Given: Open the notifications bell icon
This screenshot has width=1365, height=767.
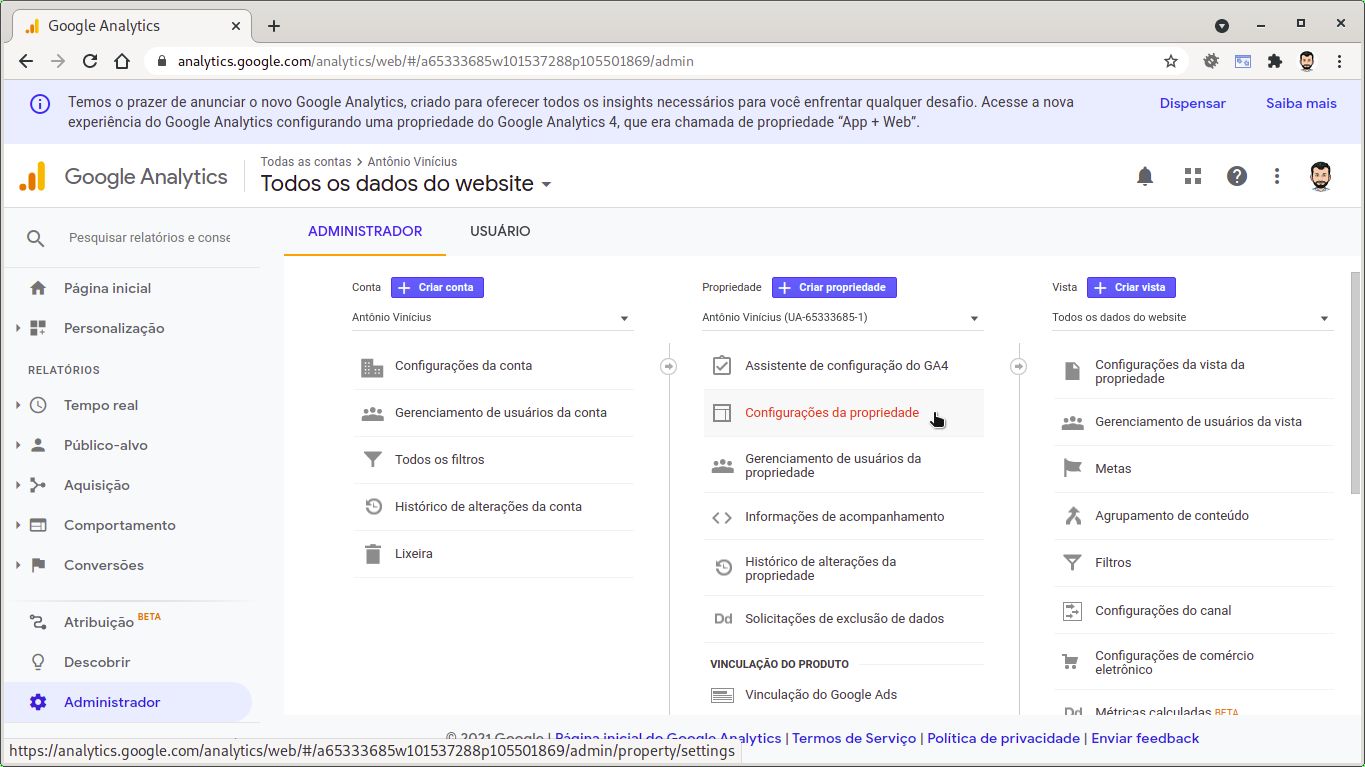Looking at the screenshot, I should point(1145,177).
